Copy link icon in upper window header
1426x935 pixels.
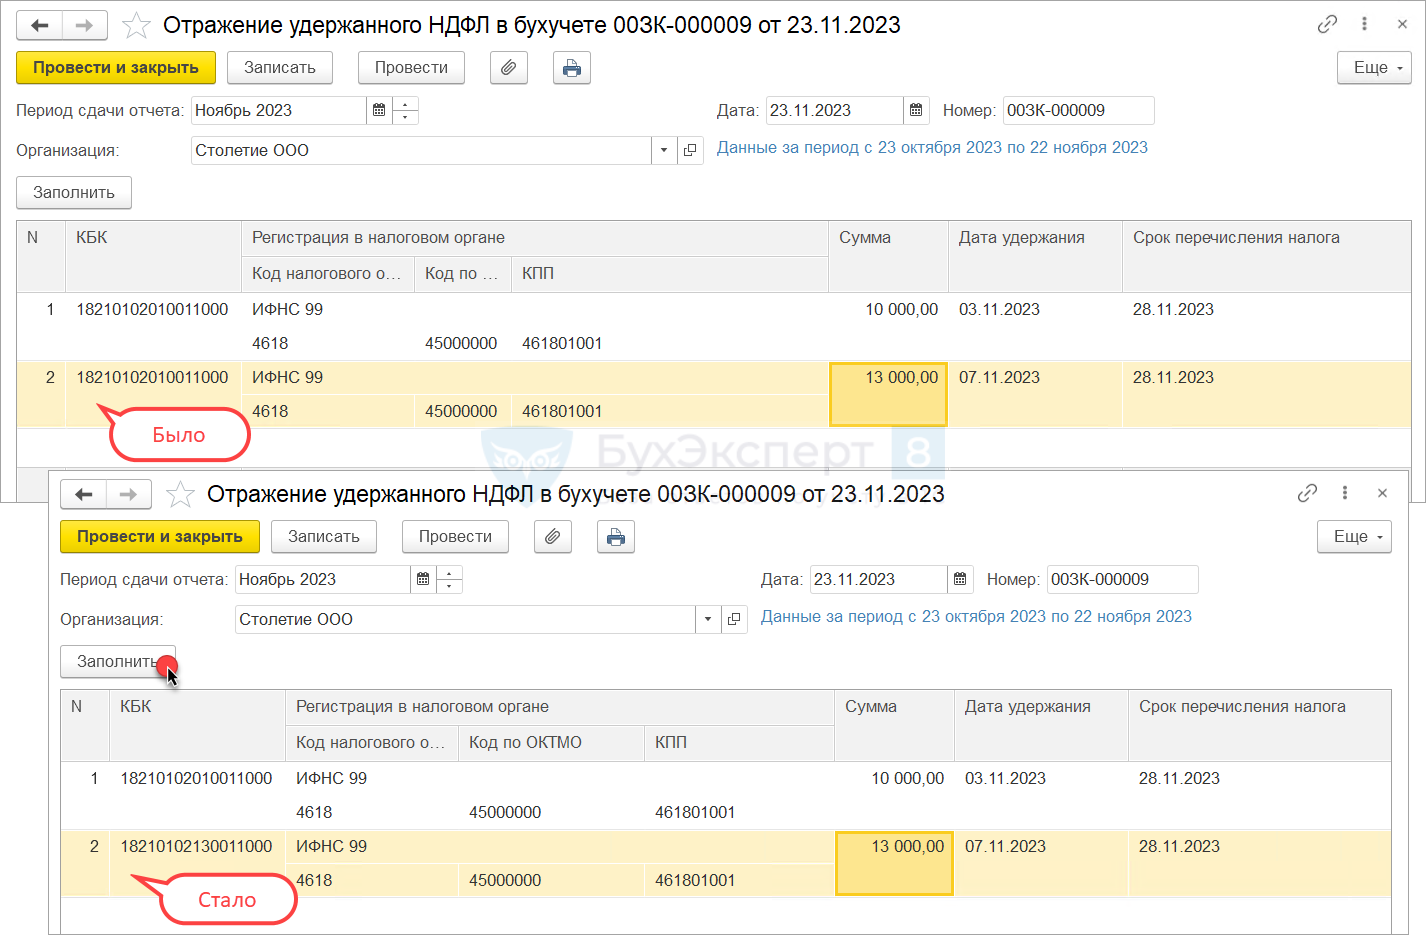tap(1327, 24)
